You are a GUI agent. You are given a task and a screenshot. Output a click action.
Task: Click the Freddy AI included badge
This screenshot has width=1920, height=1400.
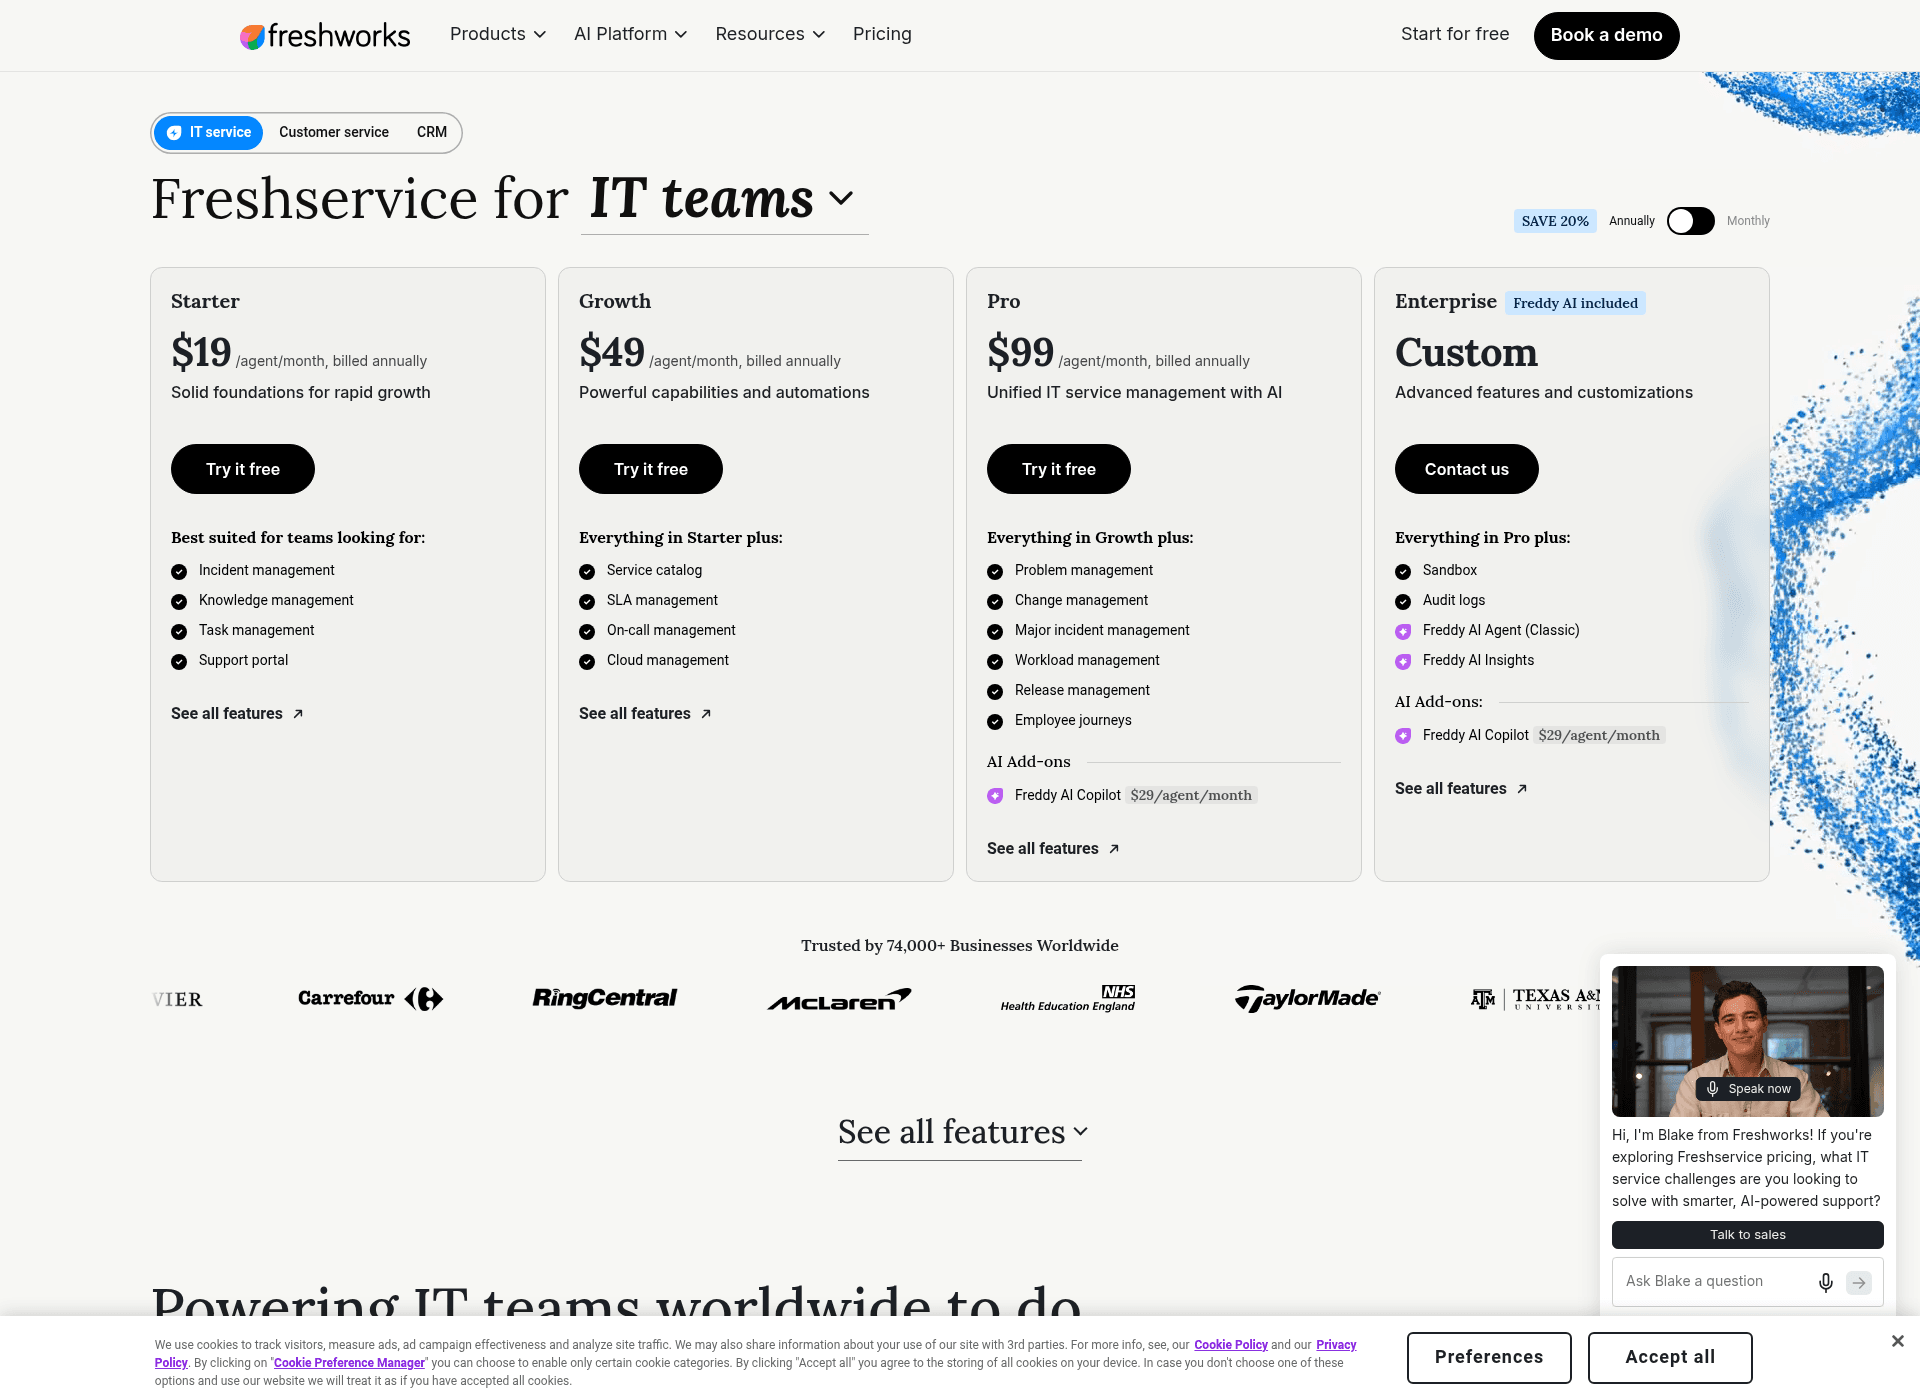[x=1575, y=303]
